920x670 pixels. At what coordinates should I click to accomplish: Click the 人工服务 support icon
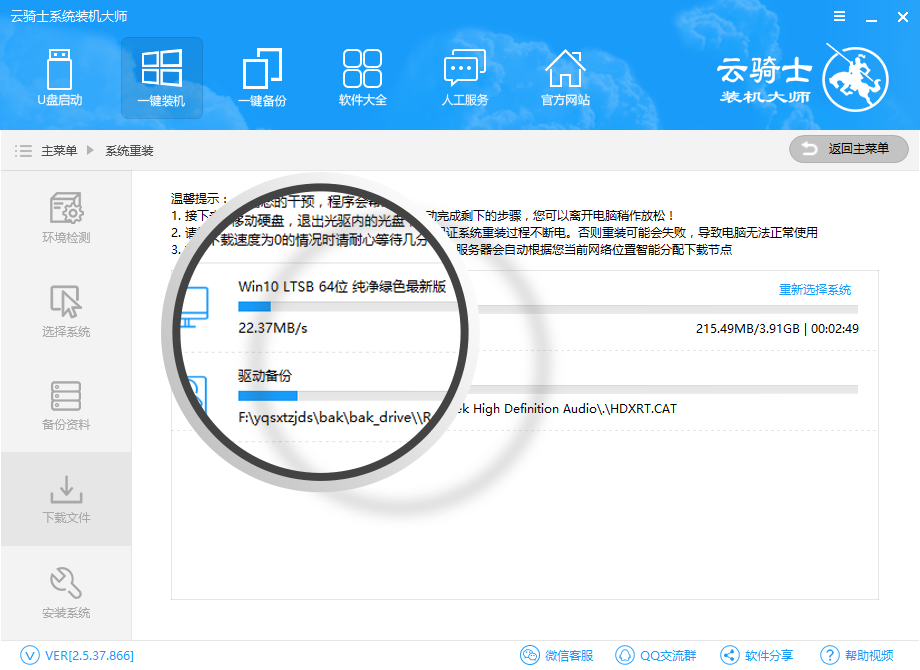(x=464, y=78)
